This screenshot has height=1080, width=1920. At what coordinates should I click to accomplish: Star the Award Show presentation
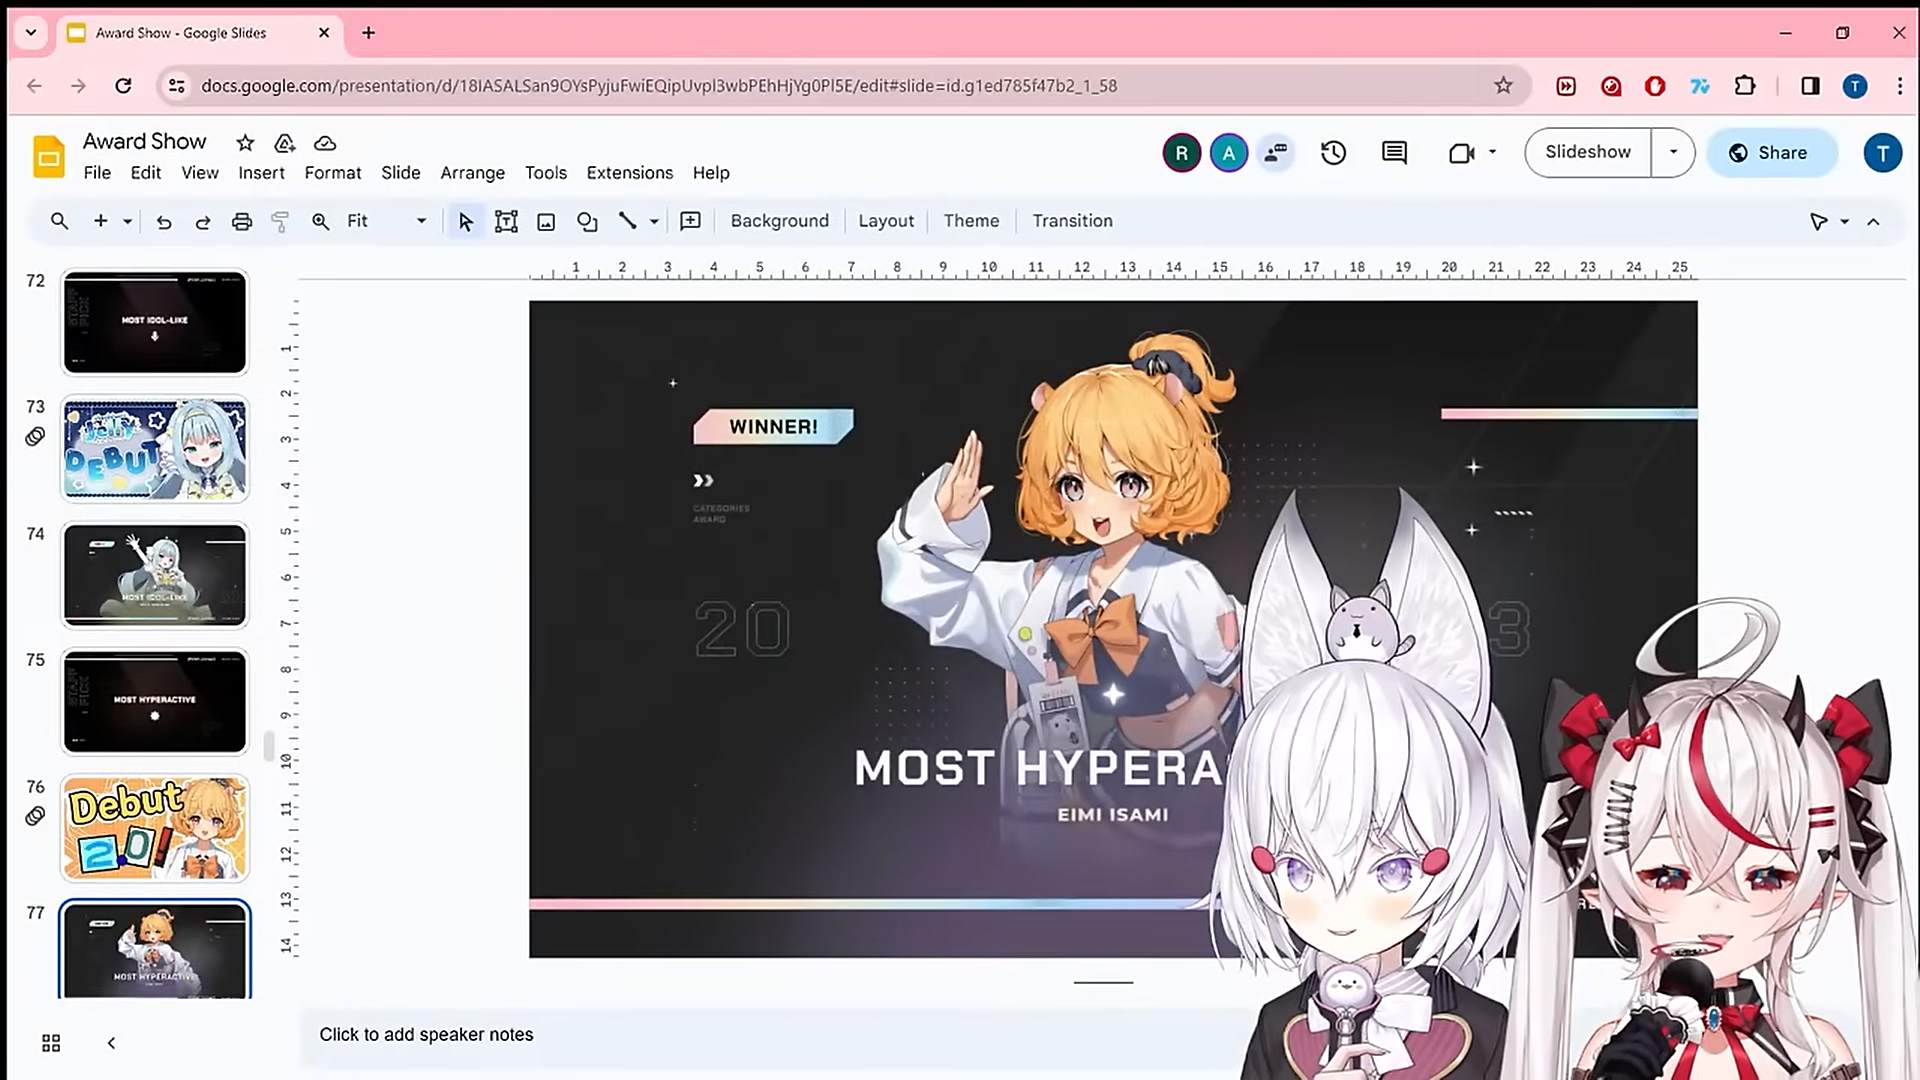point(245,143)
